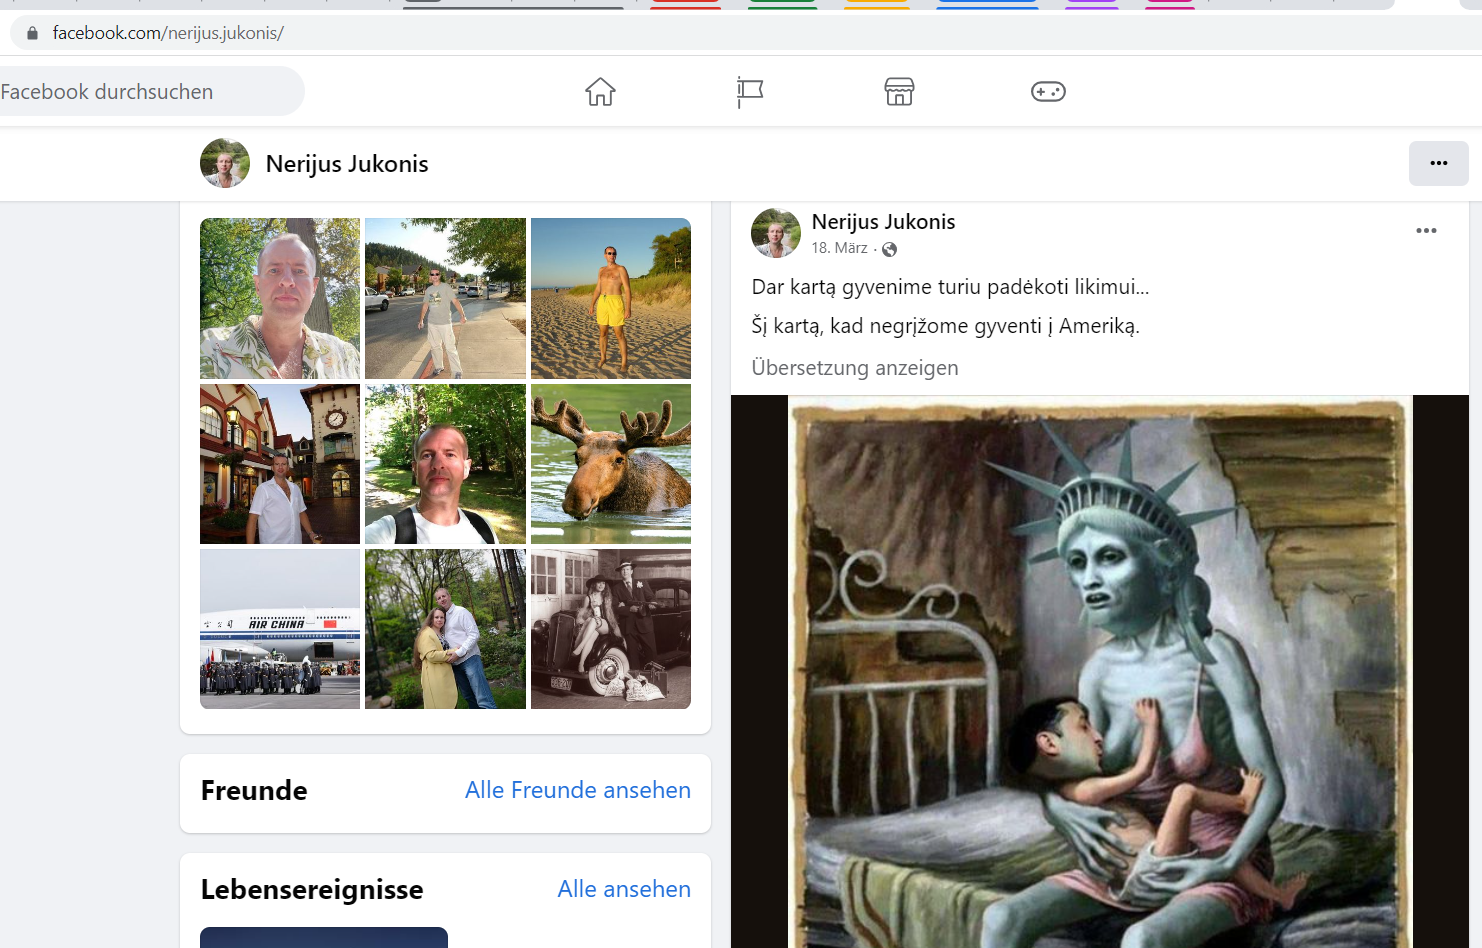Open the Marketplace storefront icon
Viewport: 1482px width, 948px height.
[x=899, y=92]
